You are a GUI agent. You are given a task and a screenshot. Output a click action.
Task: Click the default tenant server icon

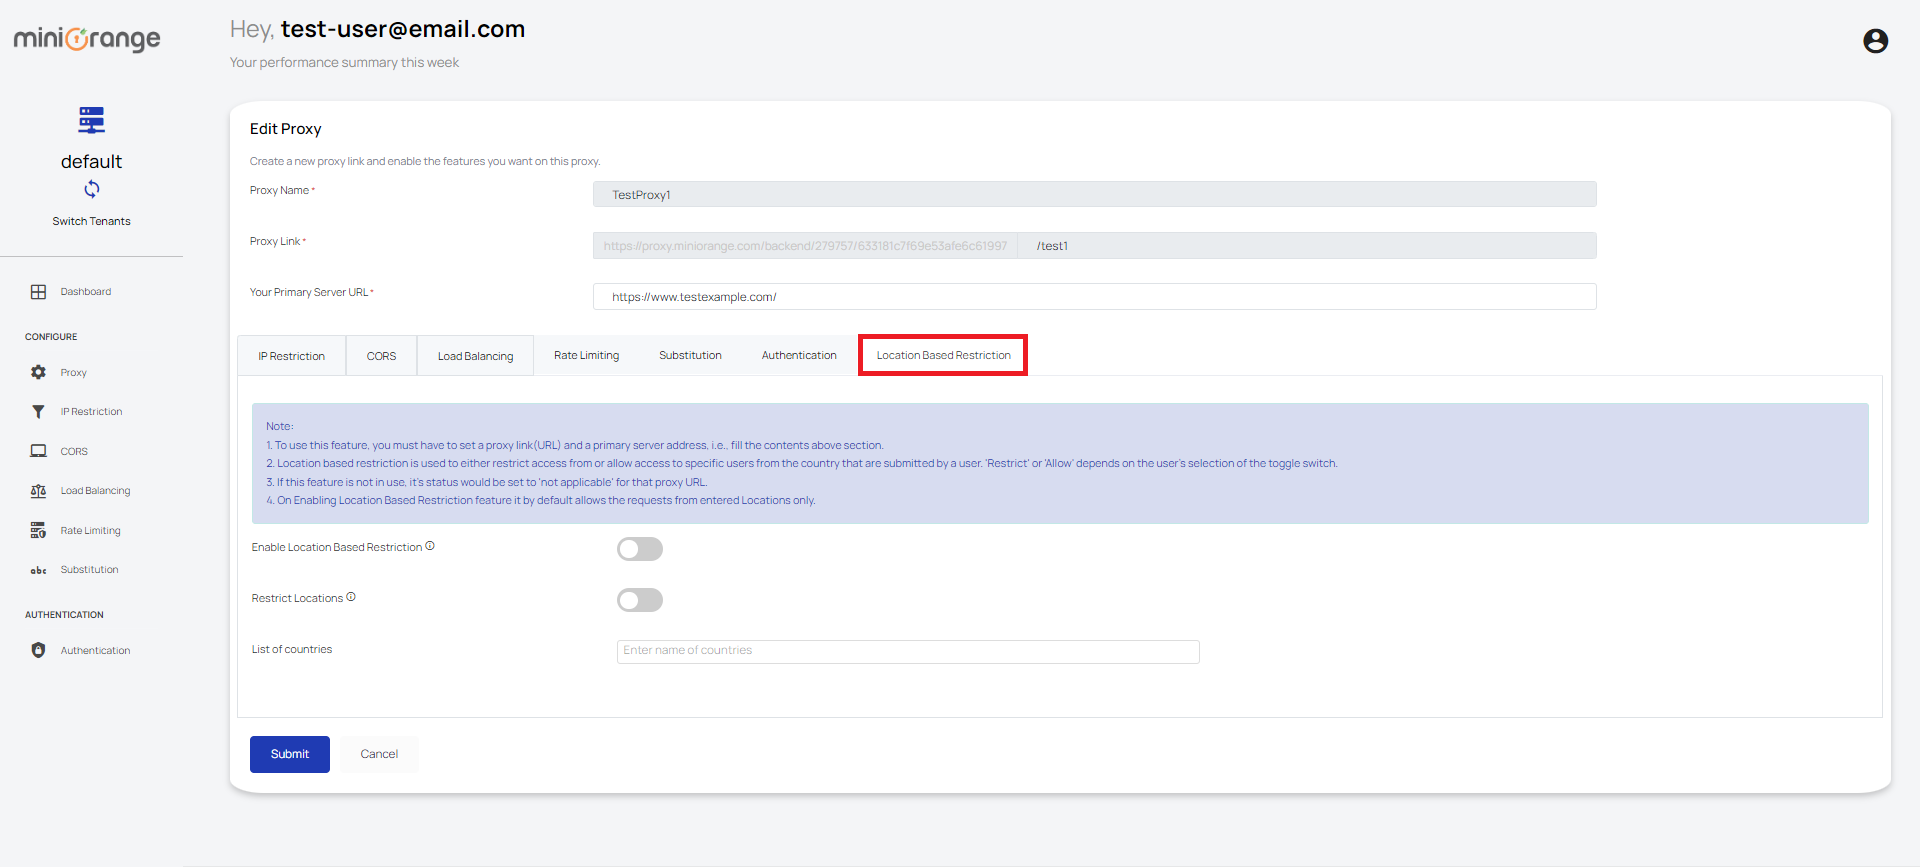click(x=92, y=120)
